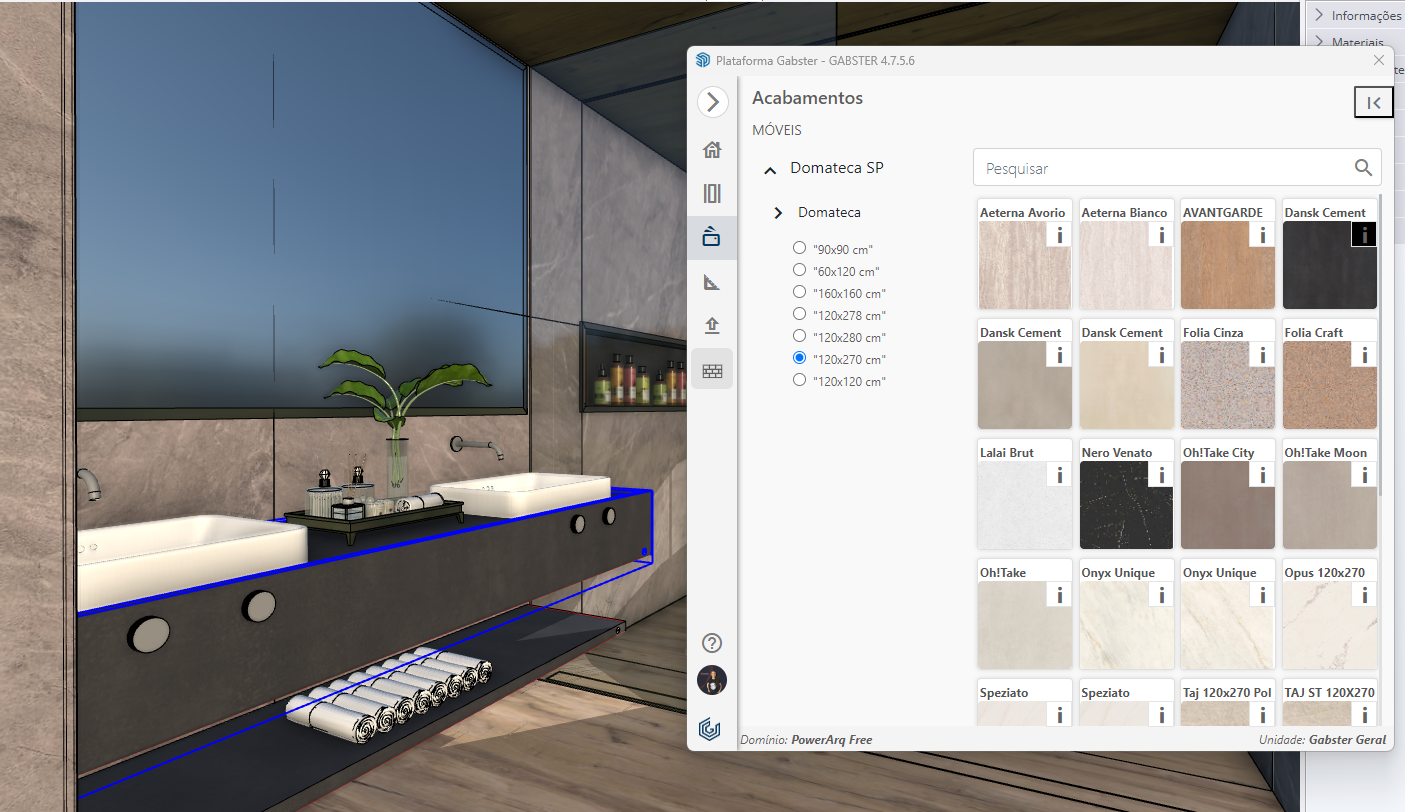1405x812 pixels.
Task: Click the Gabster logo at sidebar bottom
Action: tap(712, 727)
